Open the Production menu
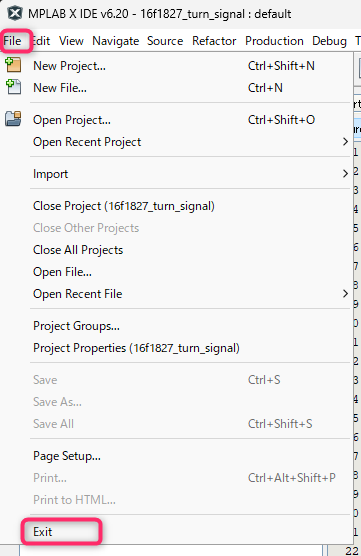This screenshot has width=361, height=556. [274, 41]
